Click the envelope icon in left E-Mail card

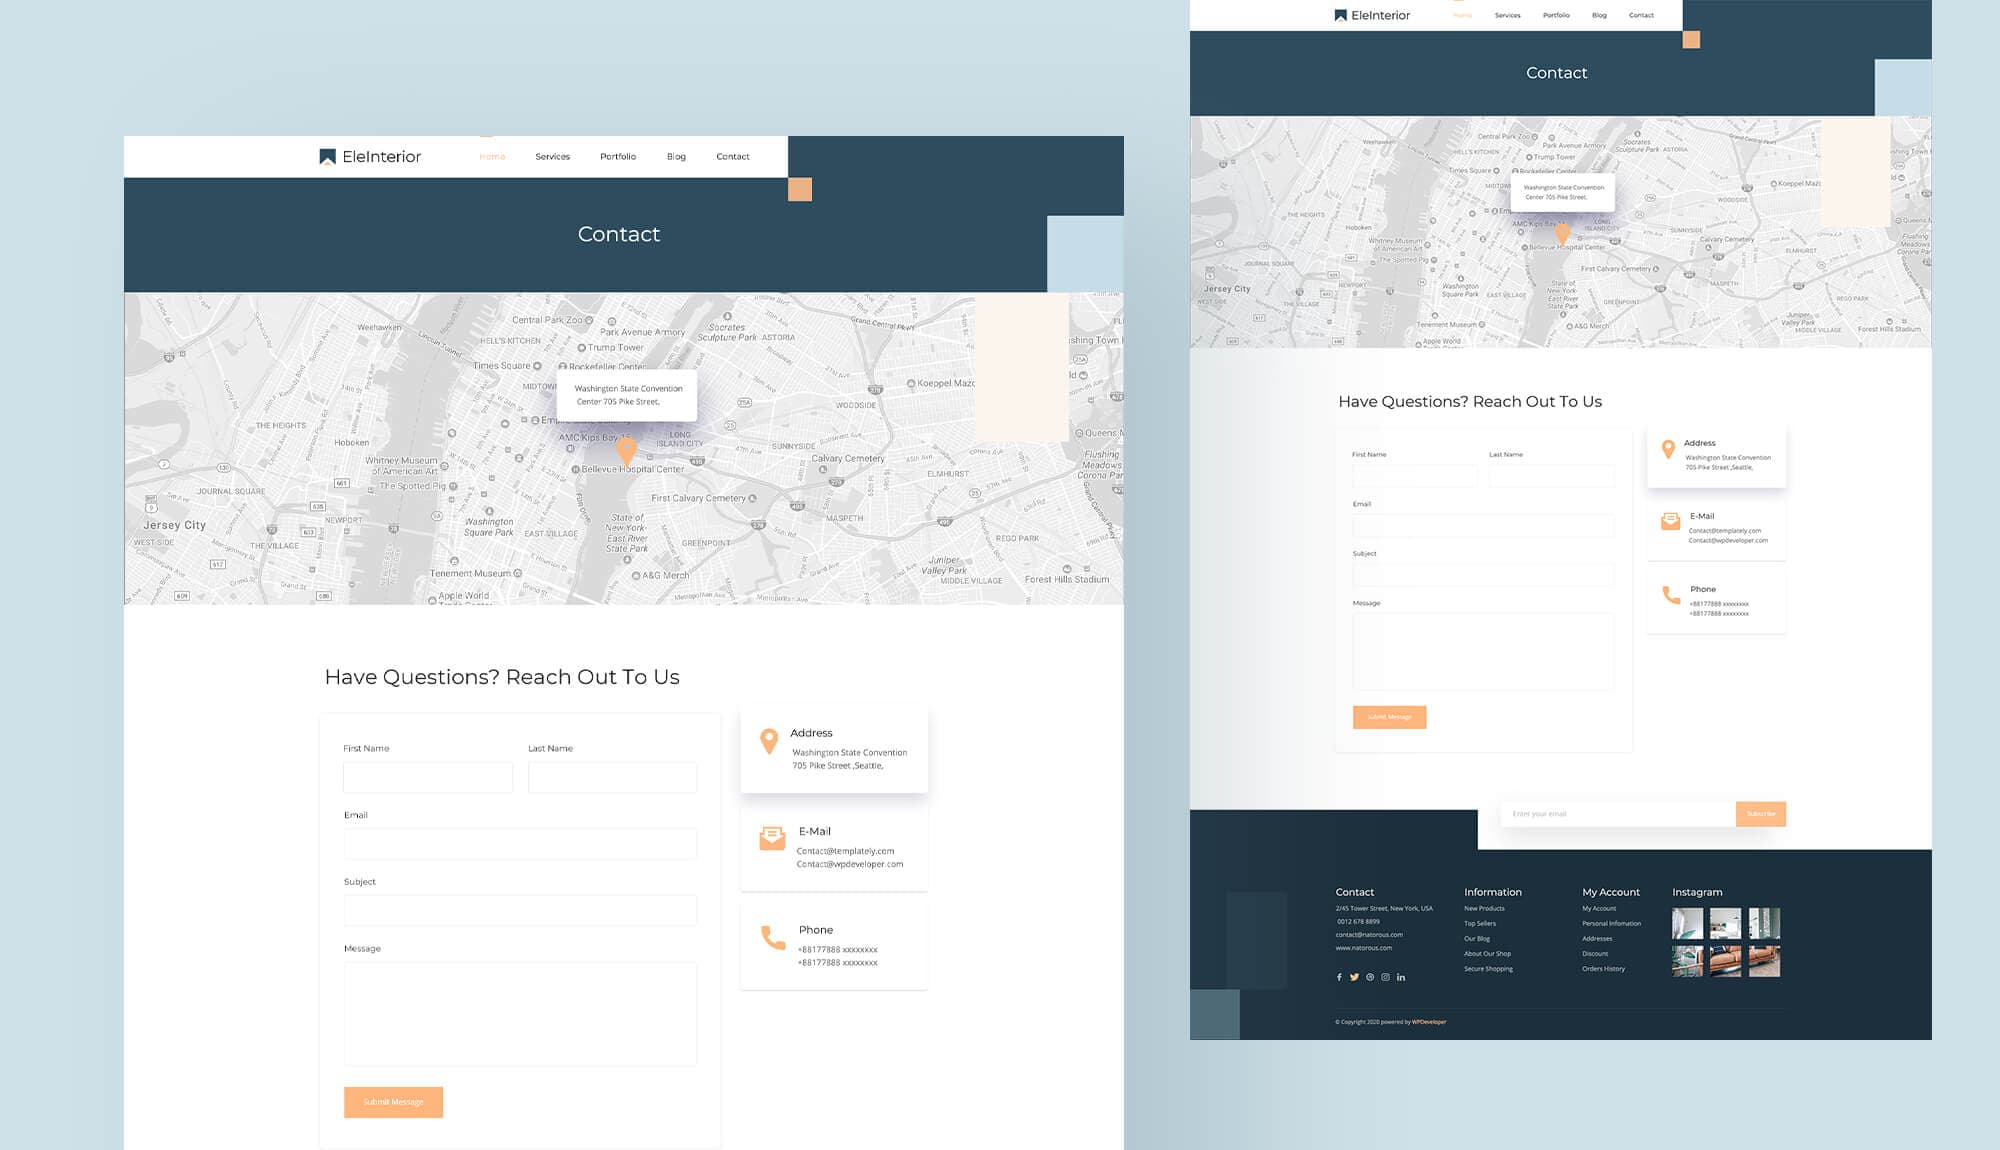tap(772, 838)
